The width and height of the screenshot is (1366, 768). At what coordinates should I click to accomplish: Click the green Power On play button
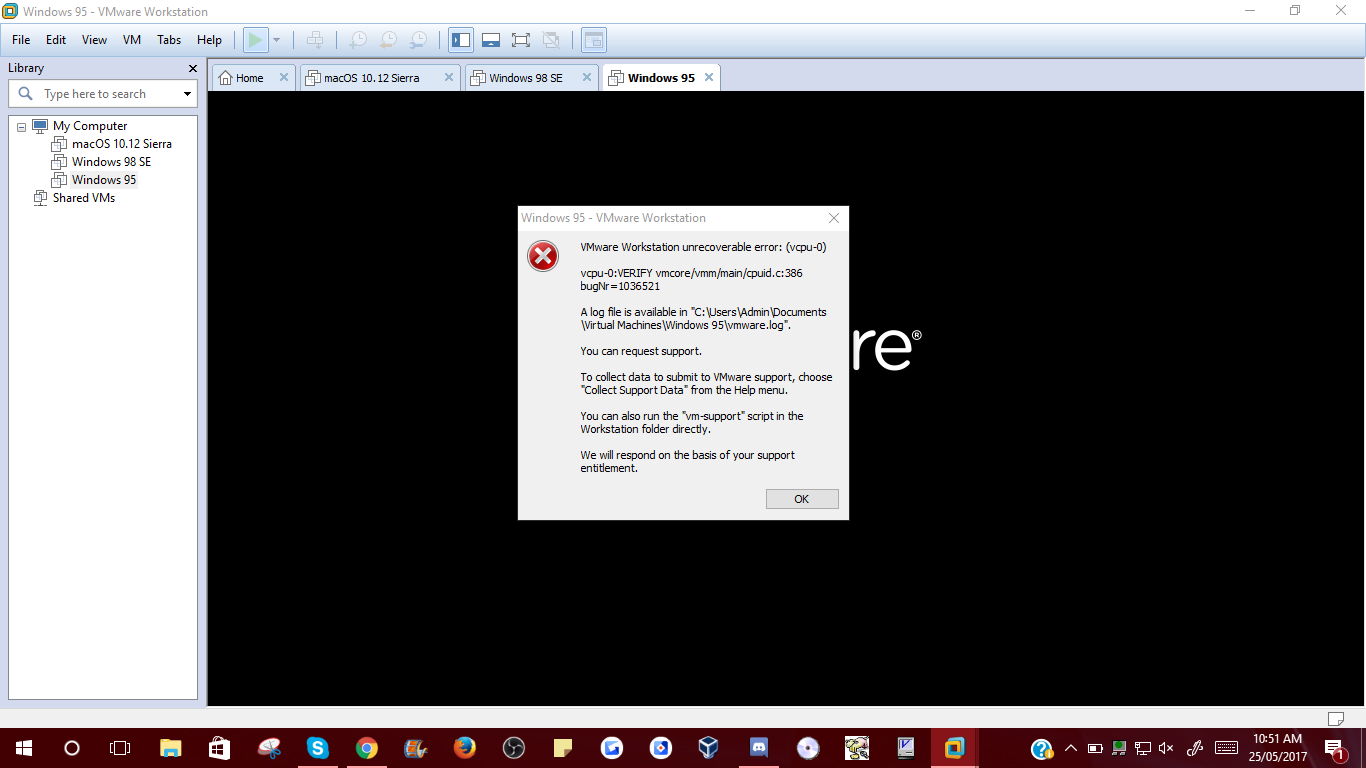coord(256,40)
